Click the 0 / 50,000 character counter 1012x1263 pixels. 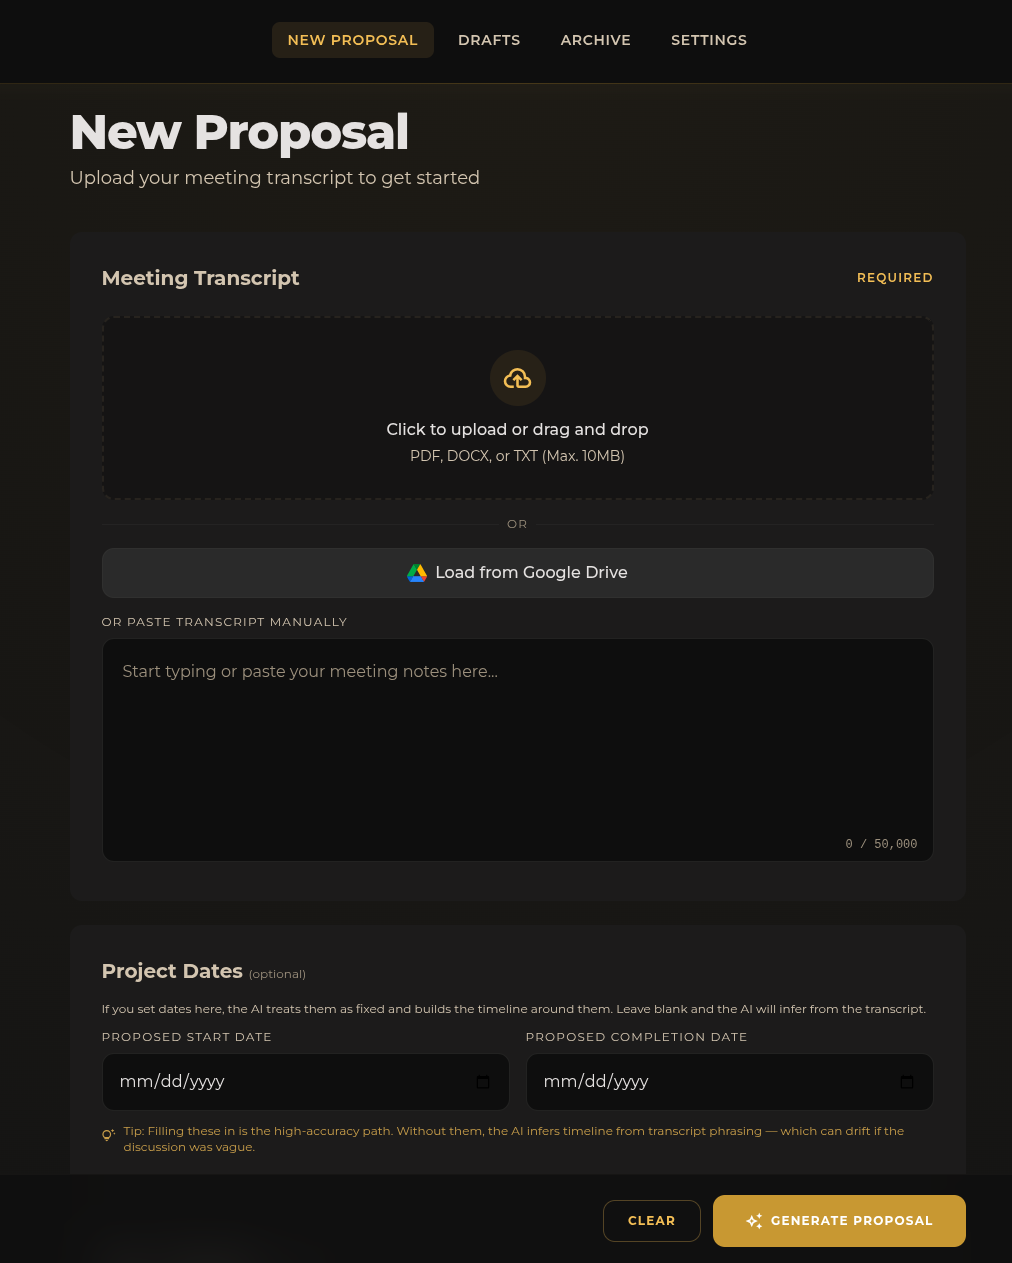(x=881, y=844)
